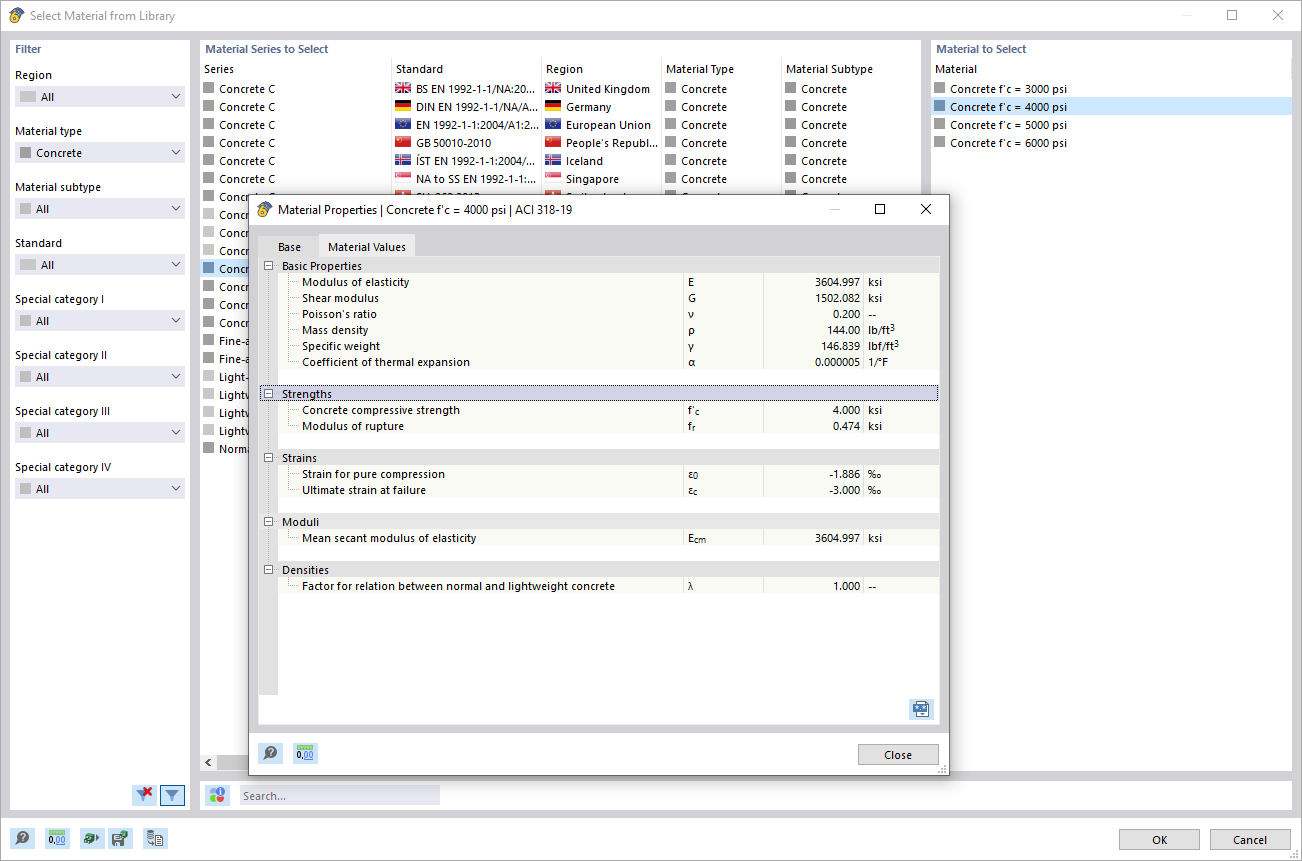Image resolution: width=1302 pixels, height=861 pixels.
Task: Click the gray icon beside Concrete f'c = 3000 psi
Action: click(939, 88)
